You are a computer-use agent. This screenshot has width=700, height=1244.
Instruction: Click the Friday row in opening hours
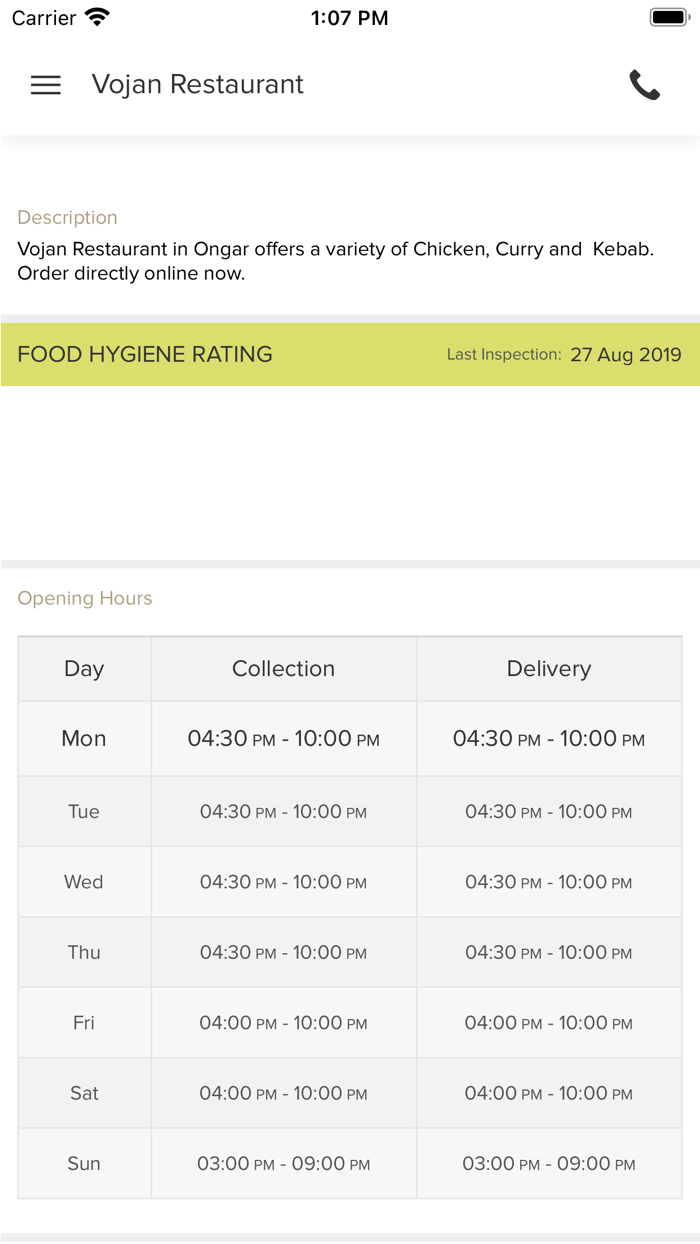coord(83,1022)
